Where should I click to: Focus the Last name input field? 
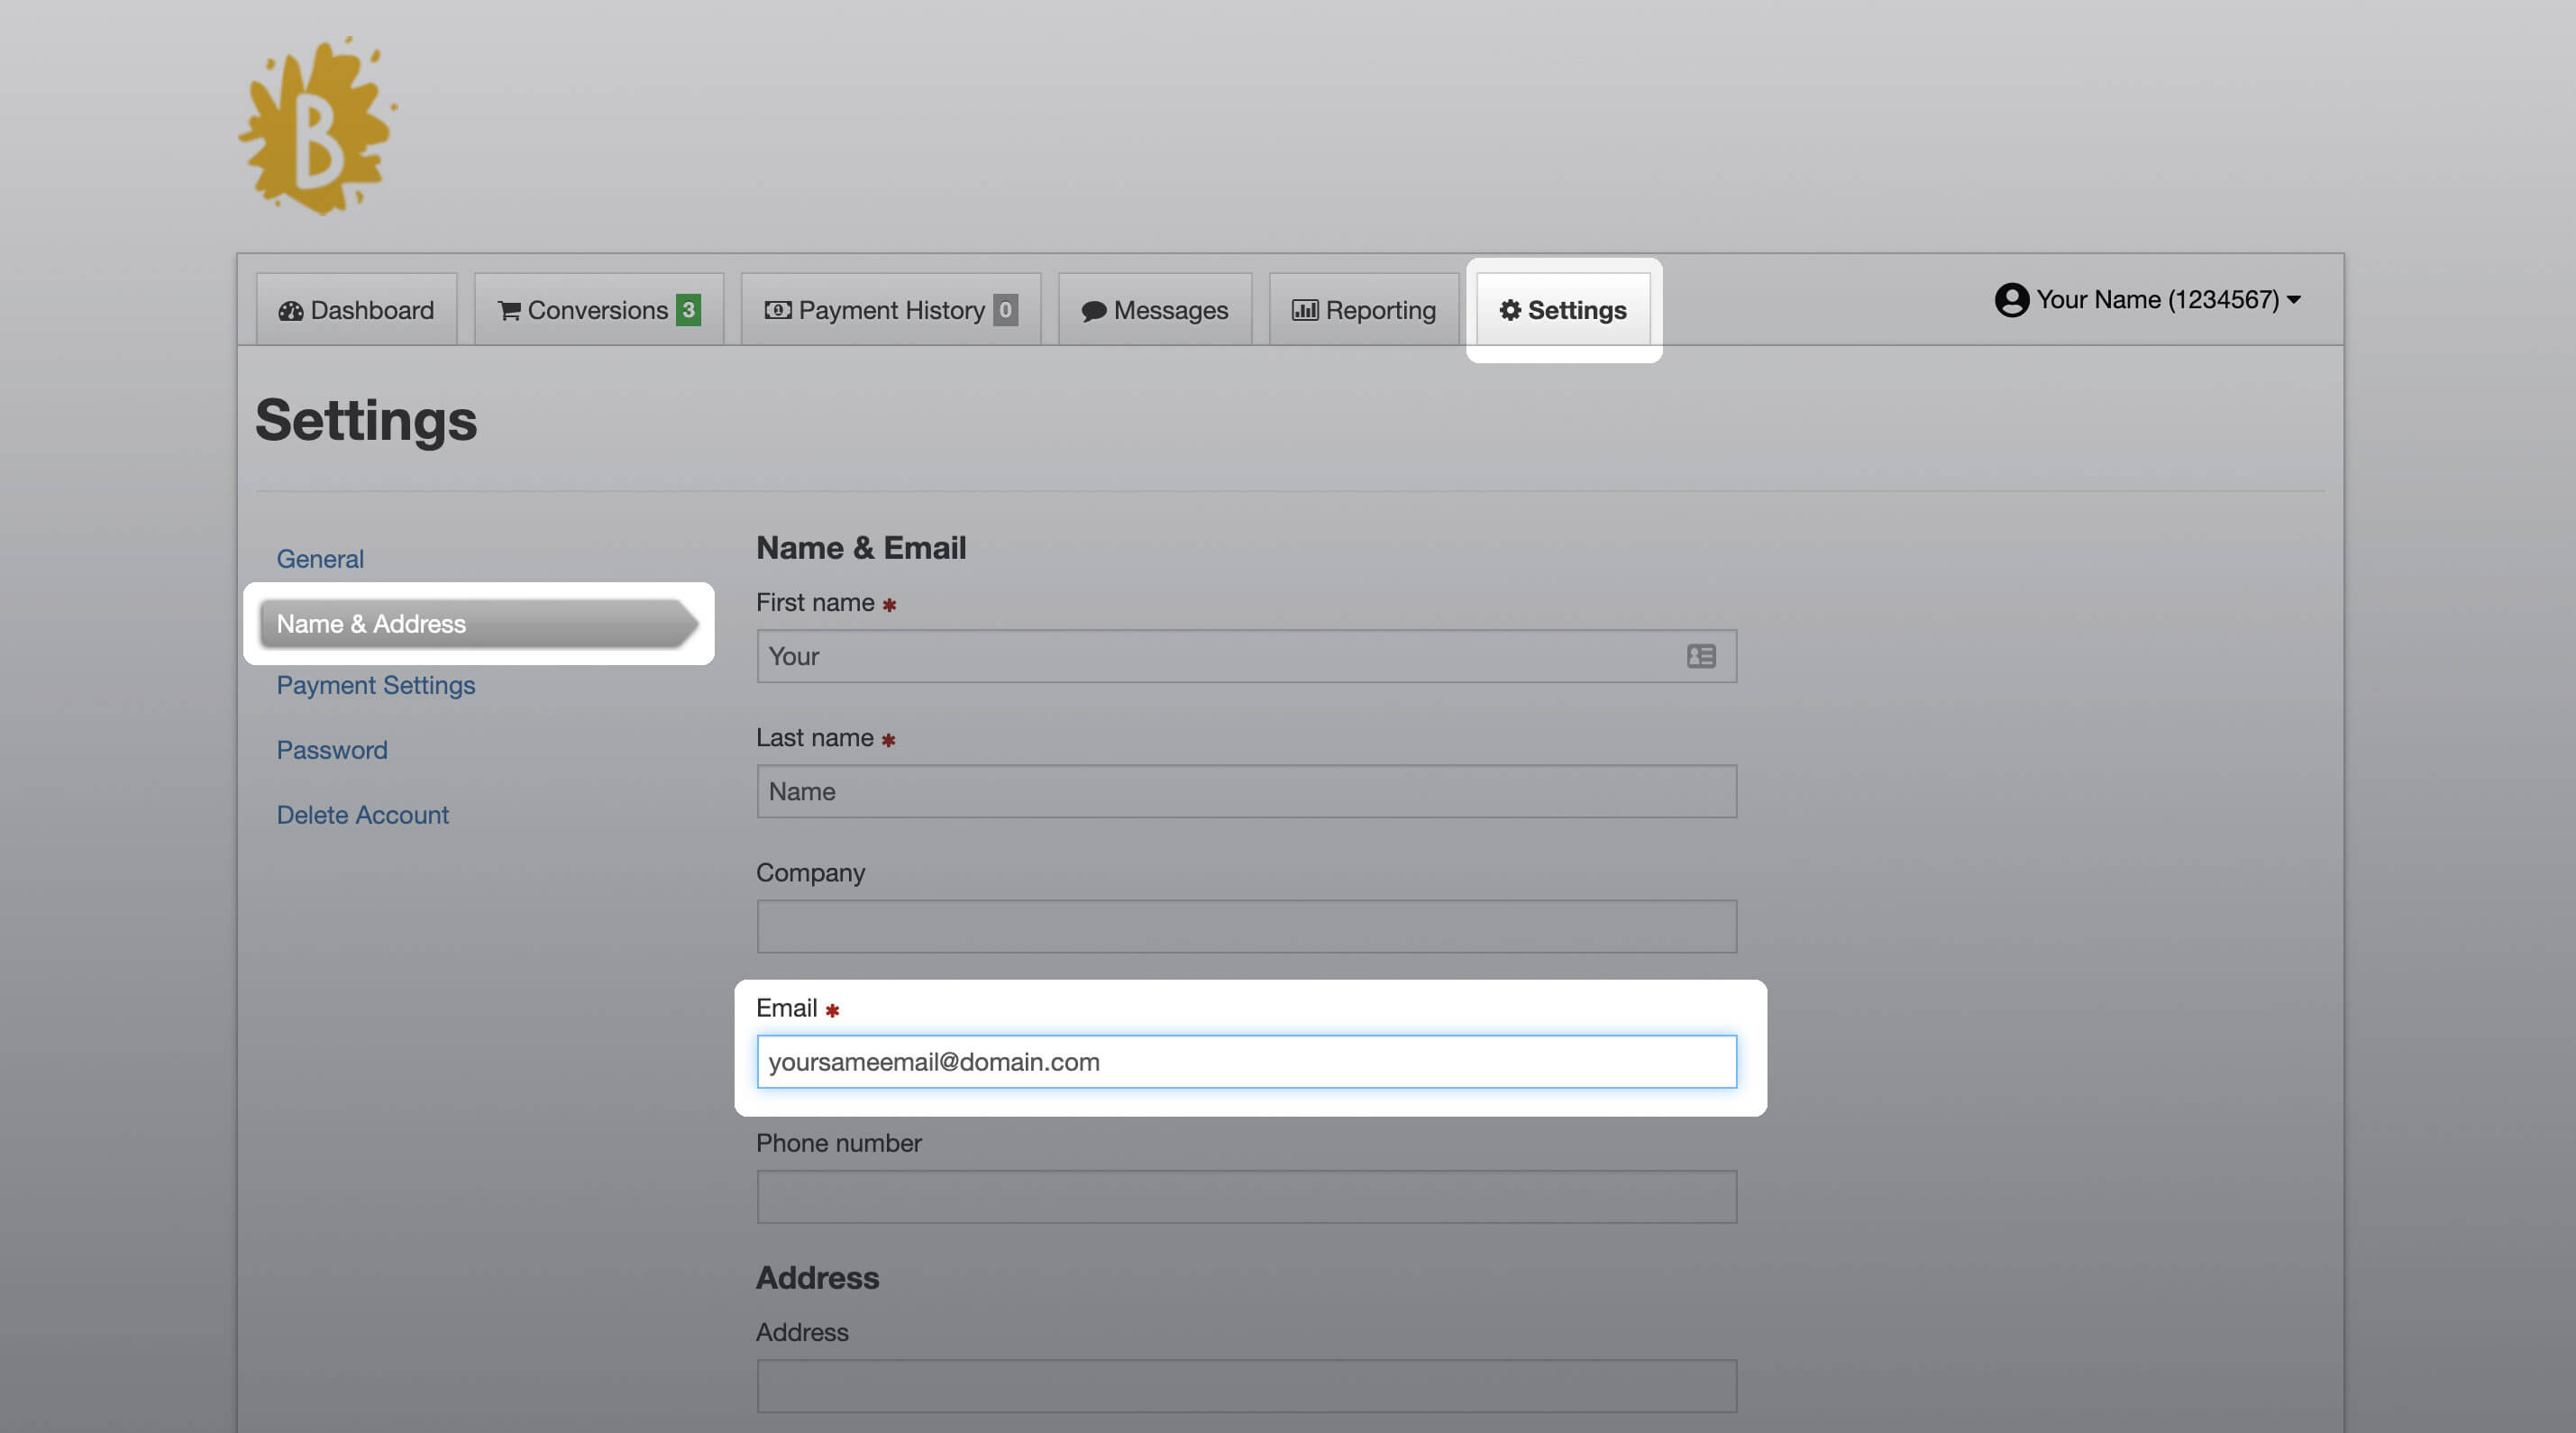1247,791
